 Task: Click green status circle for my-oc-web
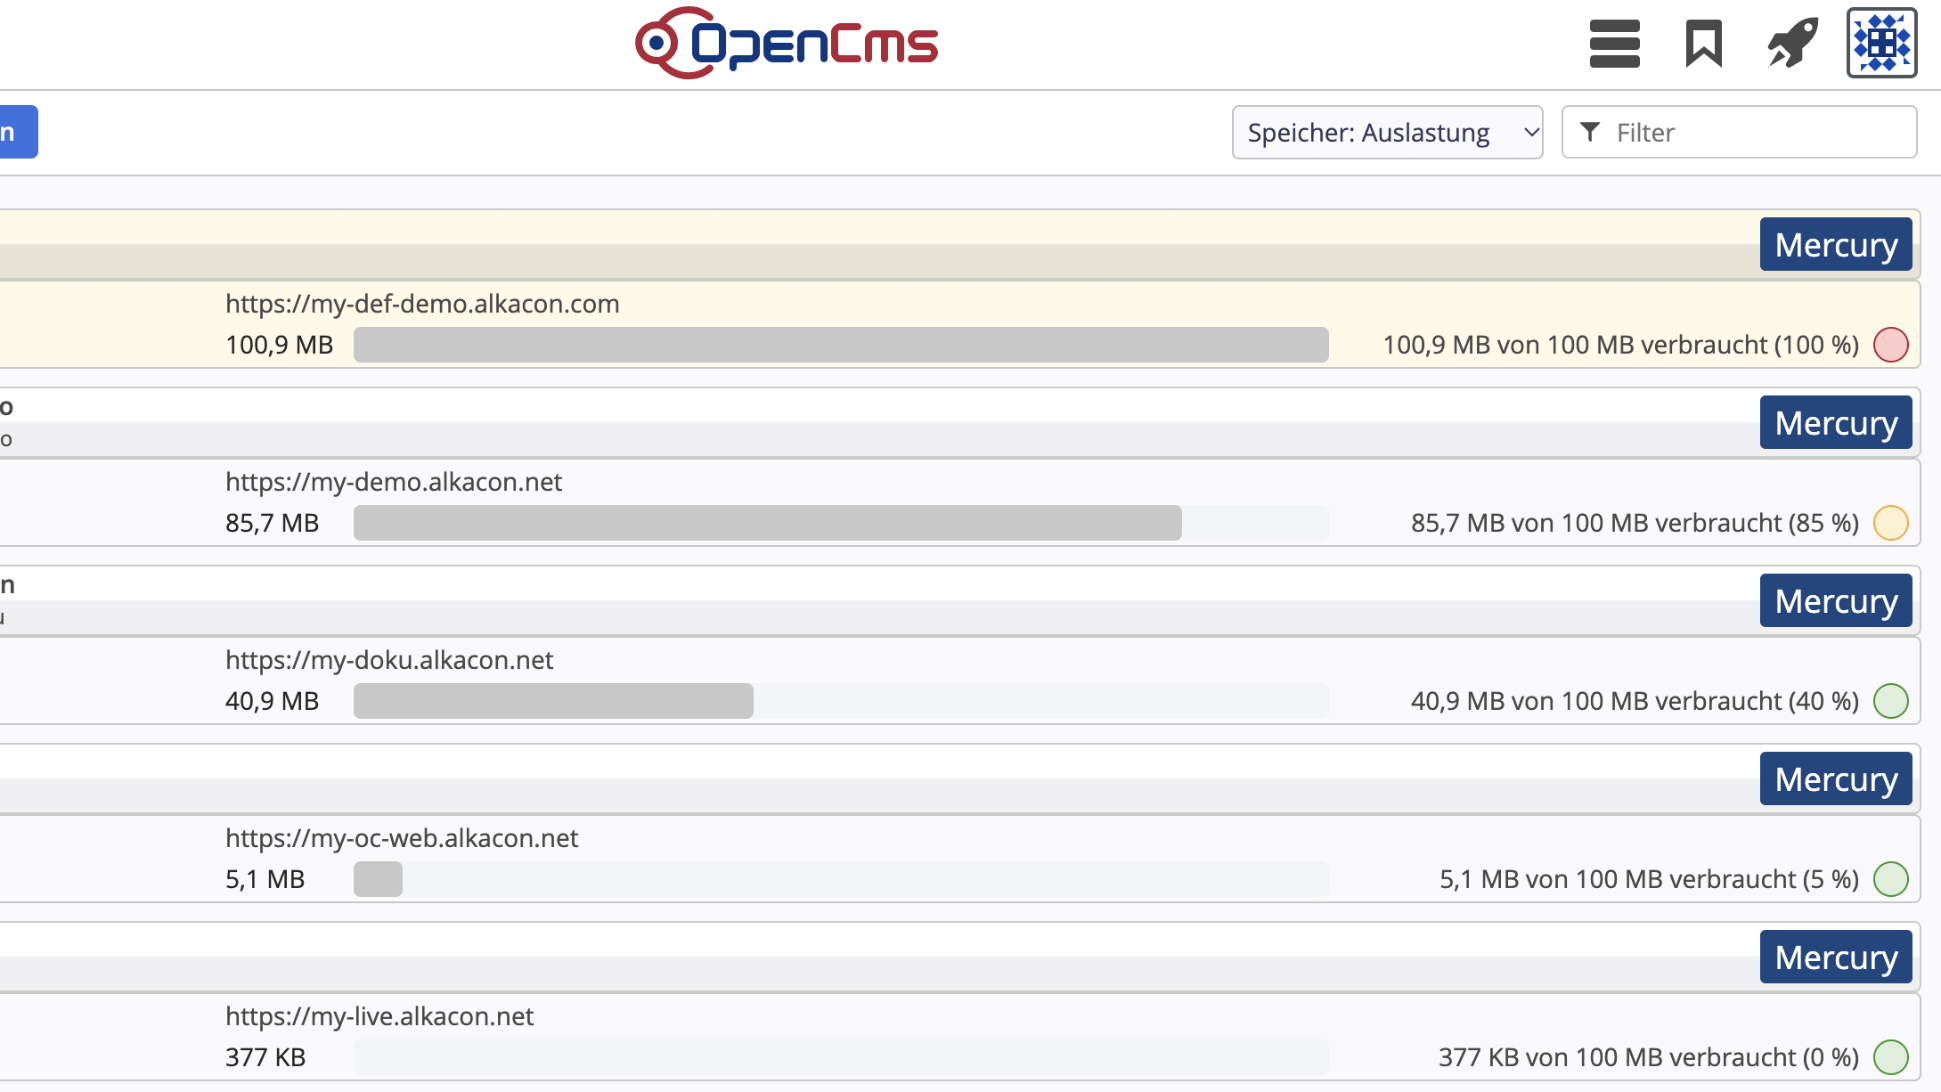click(1890, 879)
